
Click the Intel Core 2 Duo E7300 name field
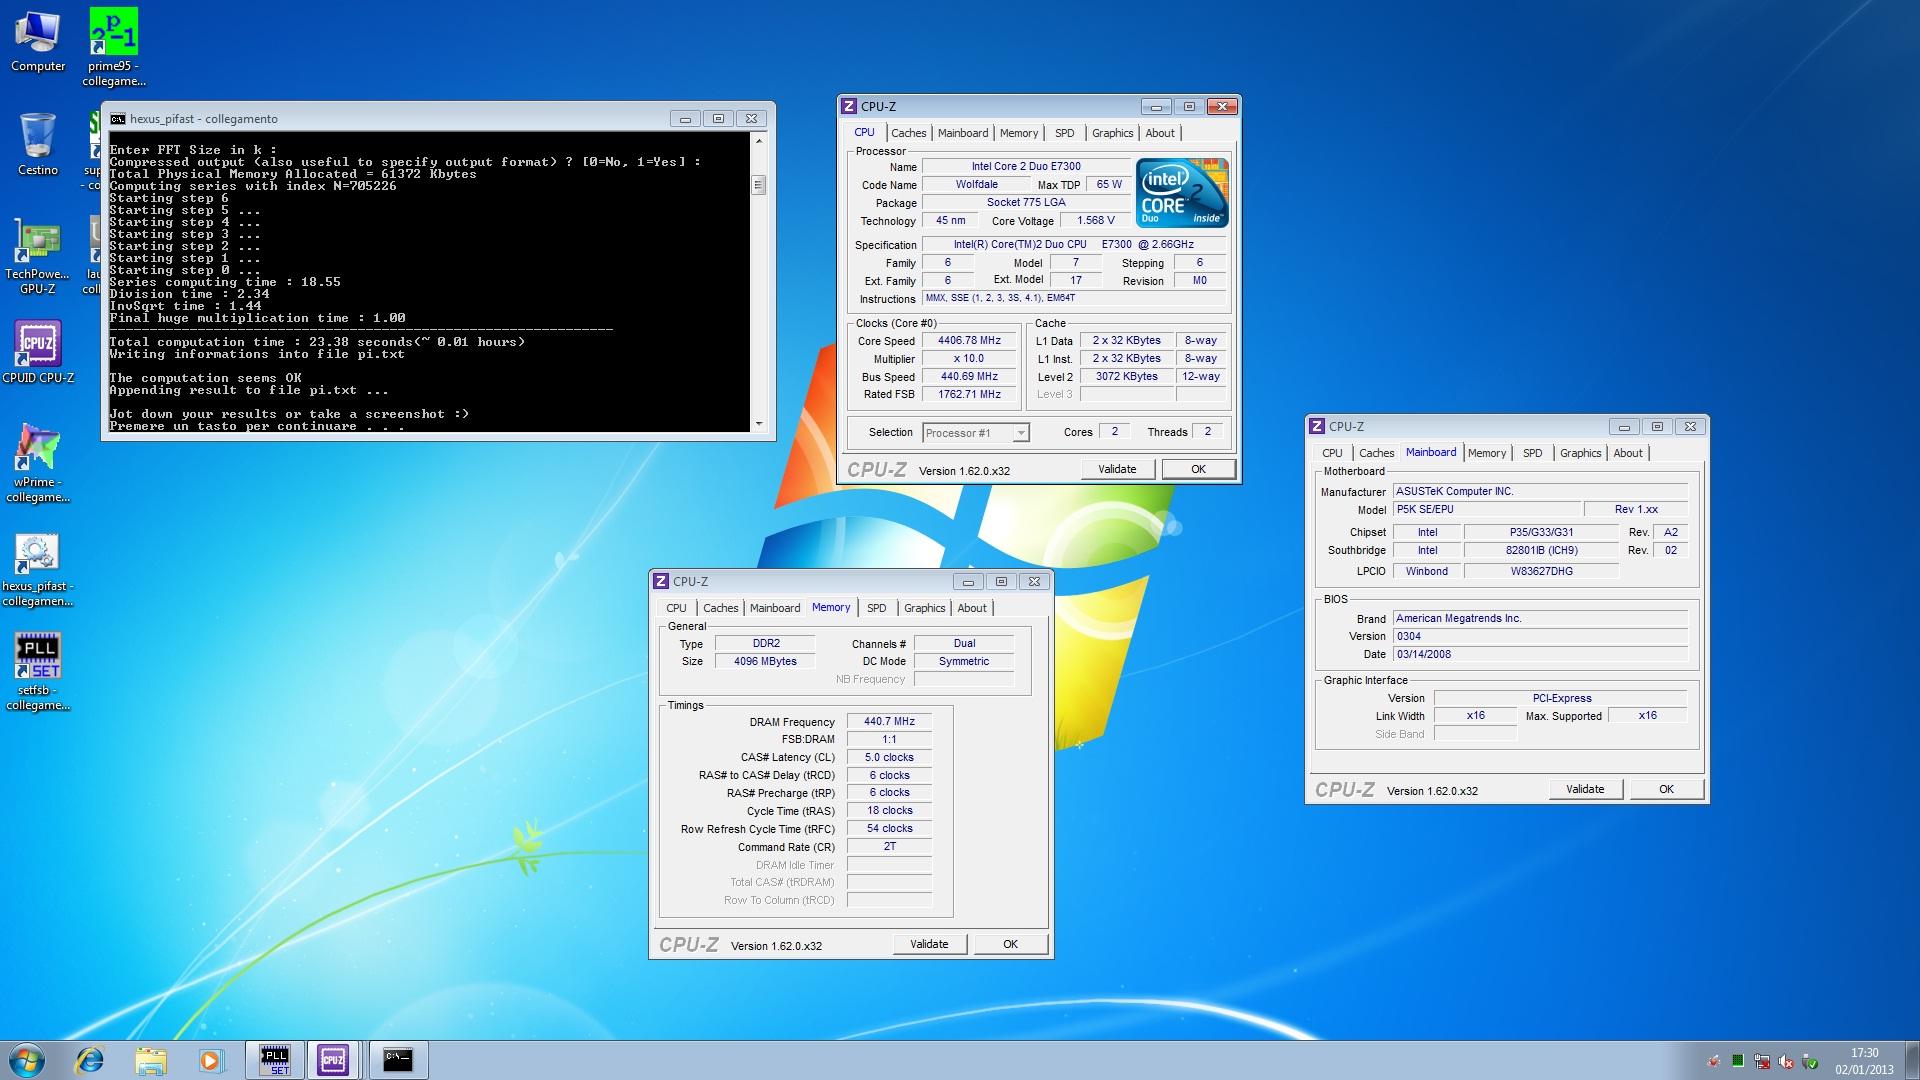tap(1026, 167)
